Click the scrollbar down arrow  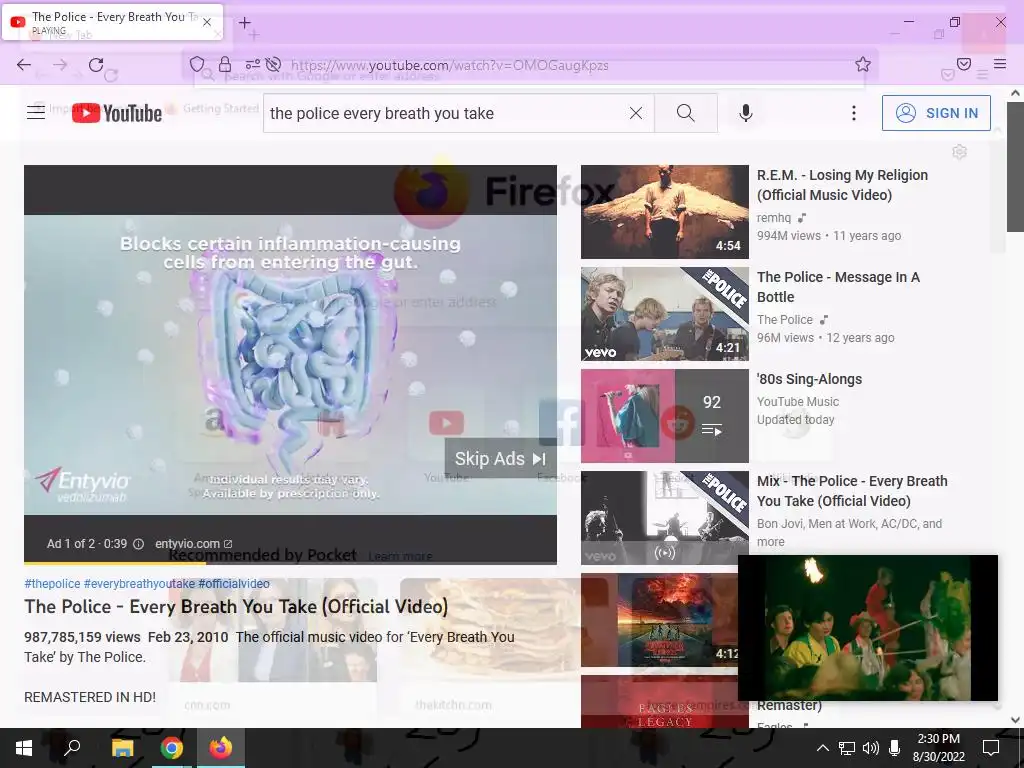click(x=1015, y=720)
